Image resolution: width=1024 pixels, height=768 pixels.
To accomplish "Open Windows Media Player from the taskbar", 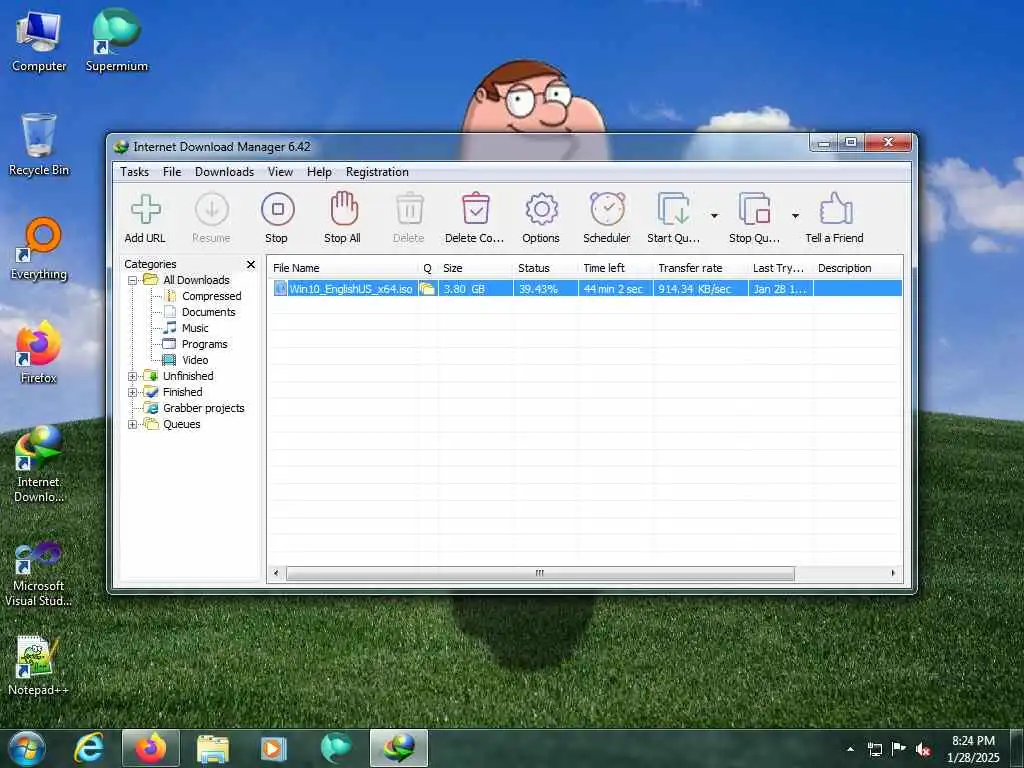I will pyautogui.click(x=274, y=748).
